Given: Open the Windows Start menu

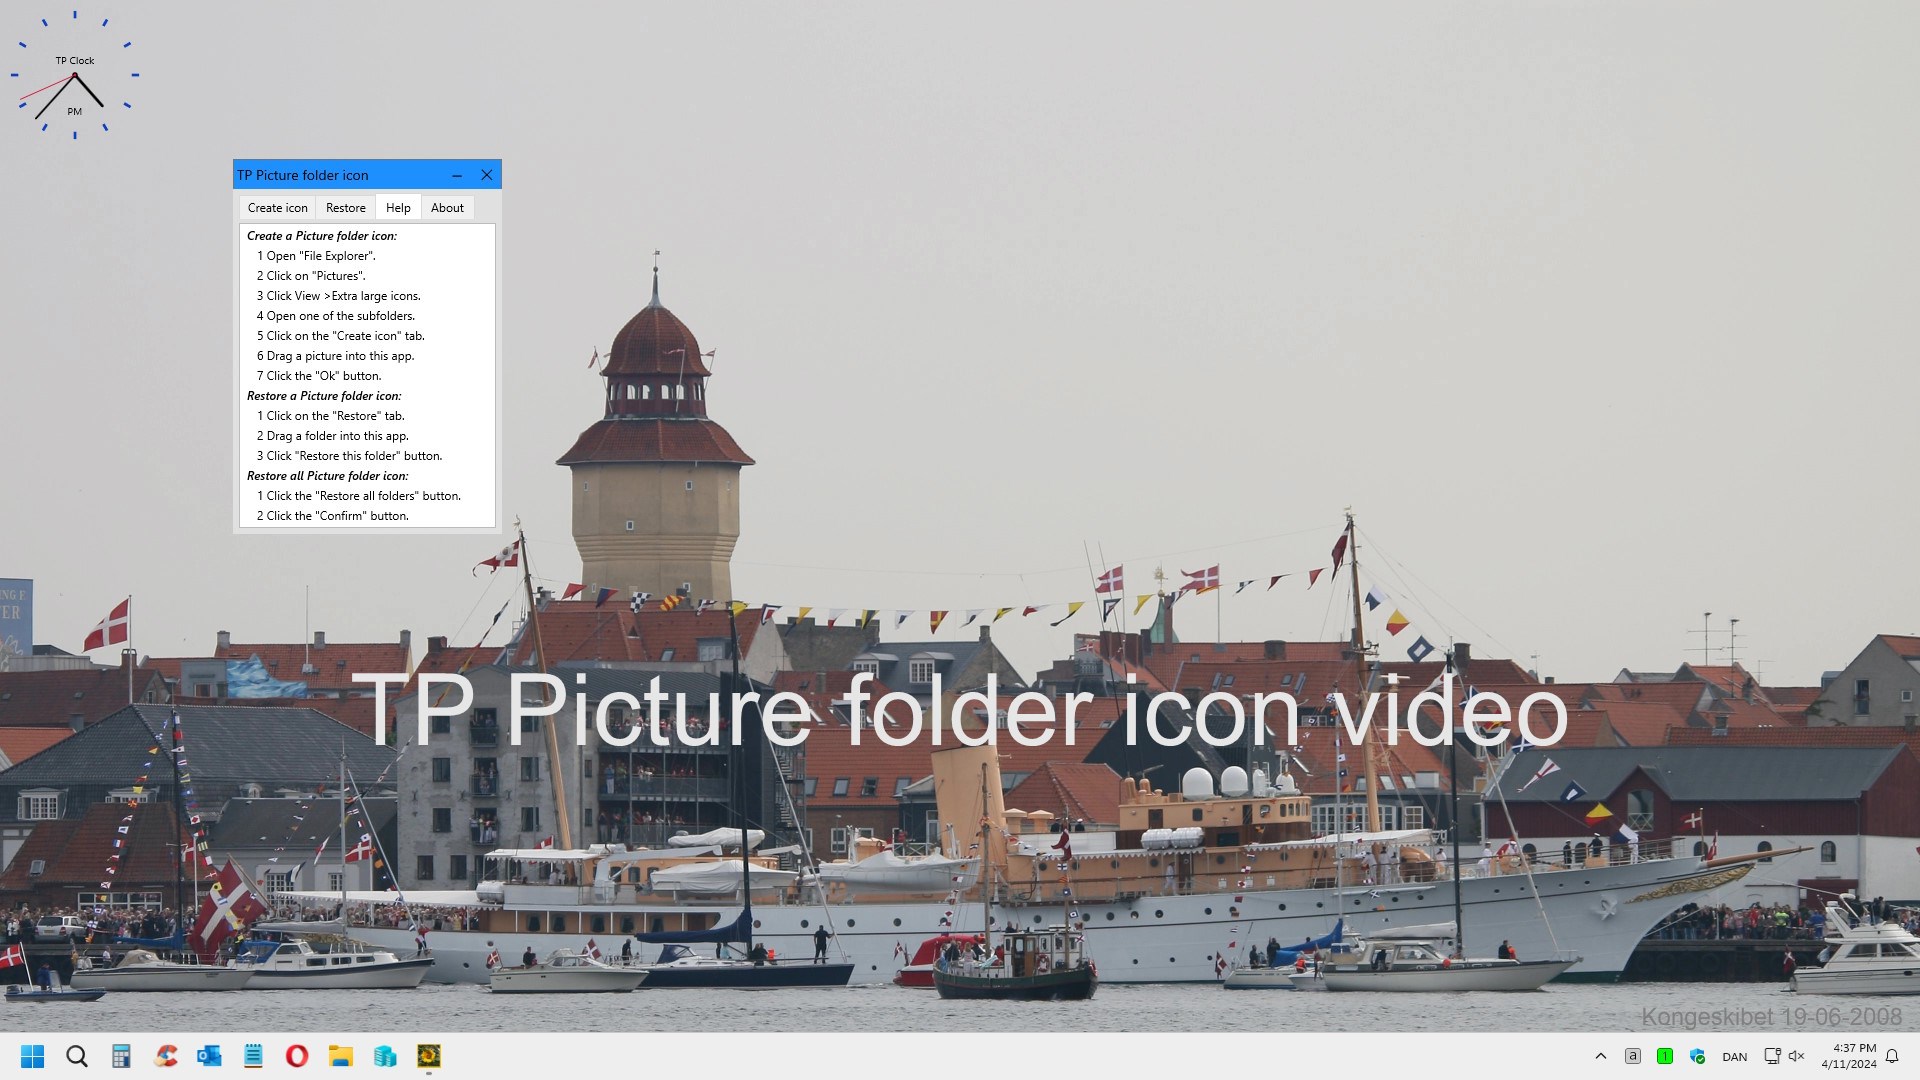Looking at the screenshot, I should click(x=33, y=1056).
